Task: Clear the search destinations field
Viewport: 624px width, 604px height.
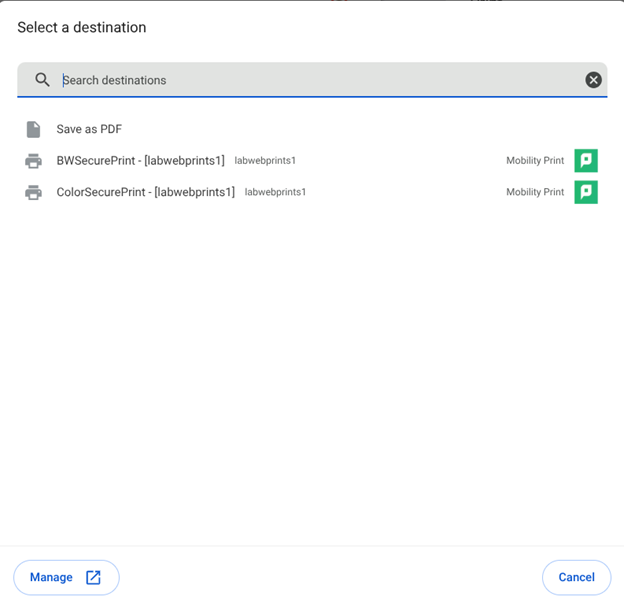Action: [593, 80]
